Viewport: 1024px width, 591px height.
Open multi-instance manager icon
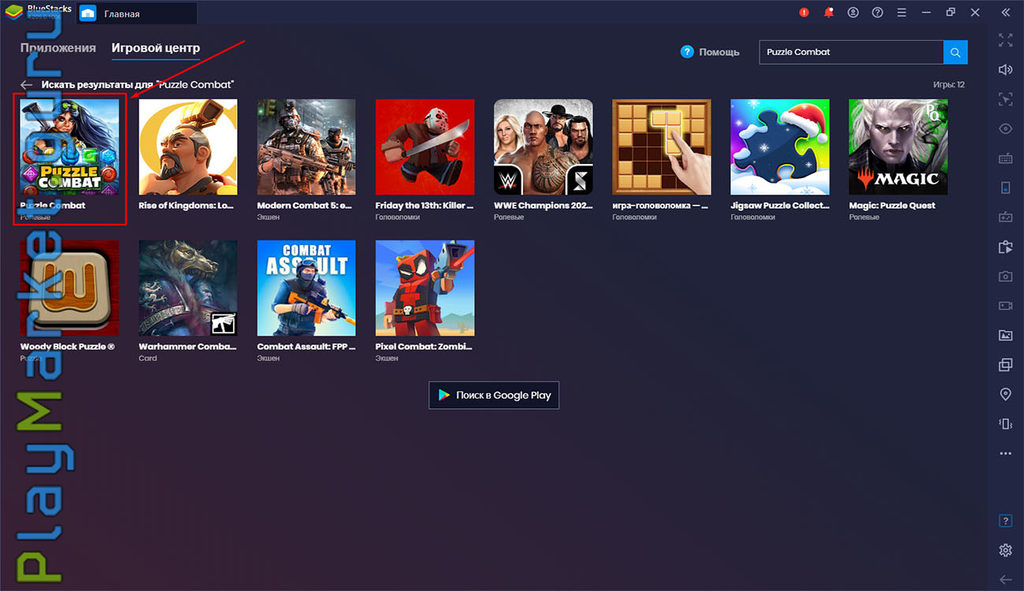click(x=1006, y=364)
